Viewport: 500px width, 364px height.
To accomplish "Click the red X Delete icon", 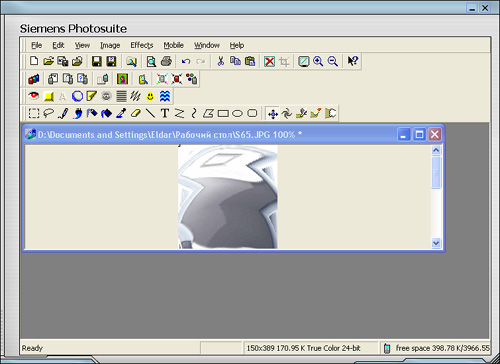I will (269, 61).
